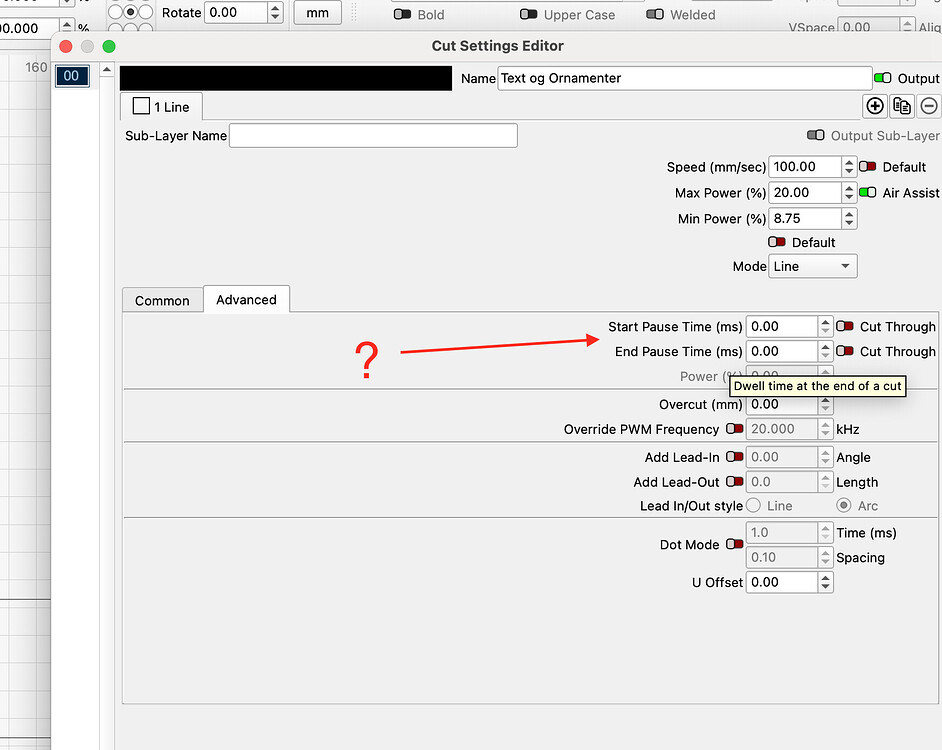Switch to the Common tab
Viewport: 942px width, 750px height.
coord(162,300)
